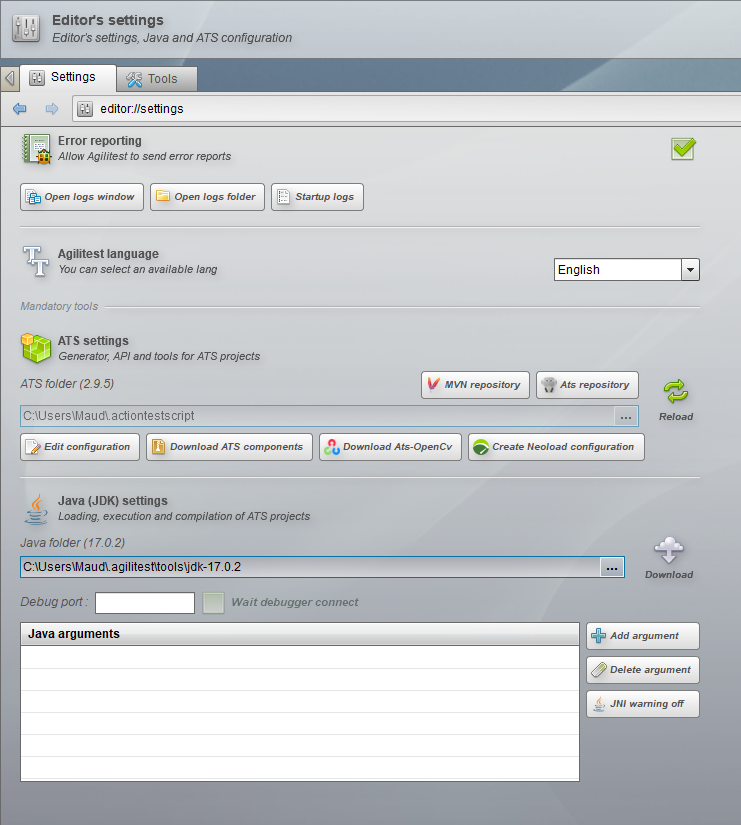741x825 pixels.
Task: Click the 'Java folder (17.0.2)' label
Action: [x=73, y=543]
